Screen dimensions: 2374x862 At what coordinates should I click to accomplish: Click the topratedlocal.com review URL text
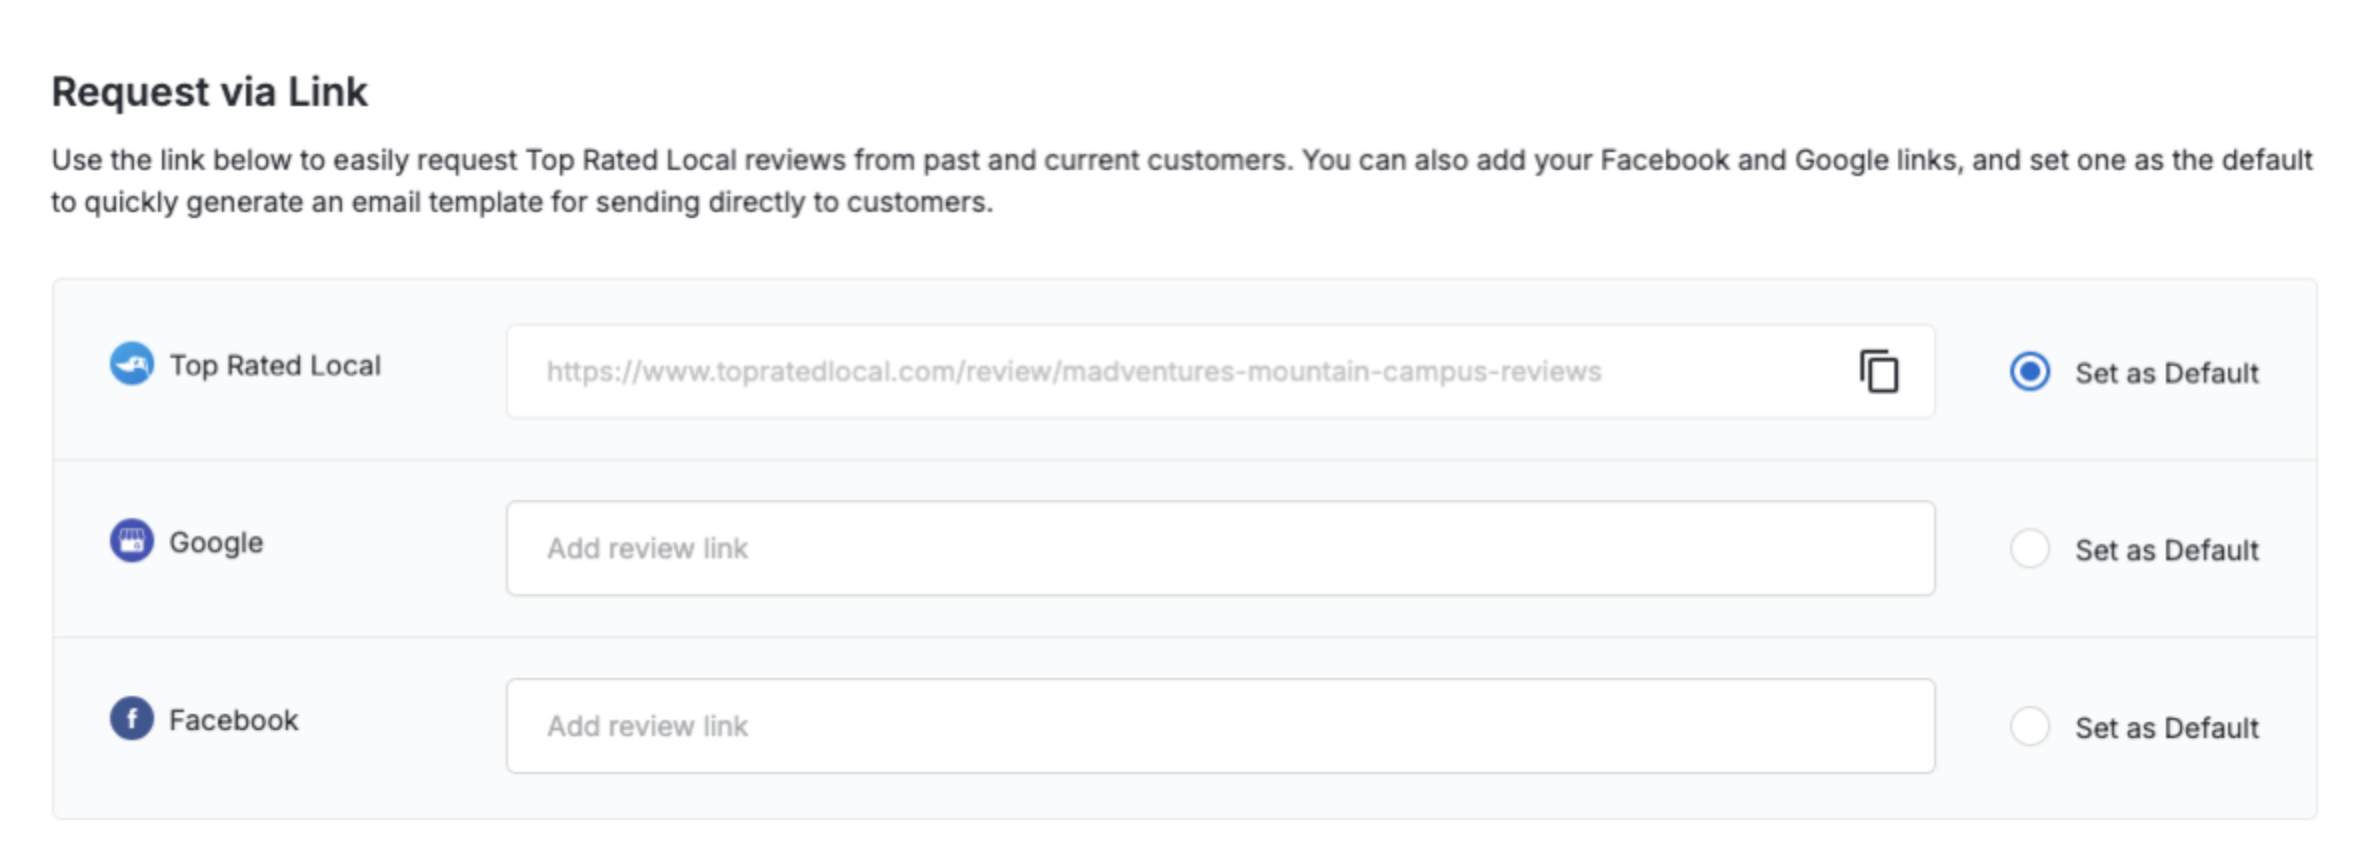tap(1073, 372)
